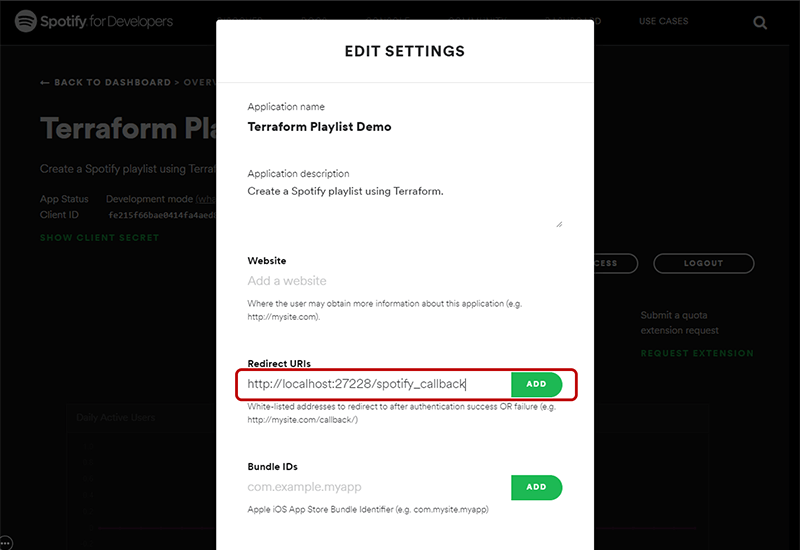Click the round ellipsis icon bottom-left

(6, 543)
